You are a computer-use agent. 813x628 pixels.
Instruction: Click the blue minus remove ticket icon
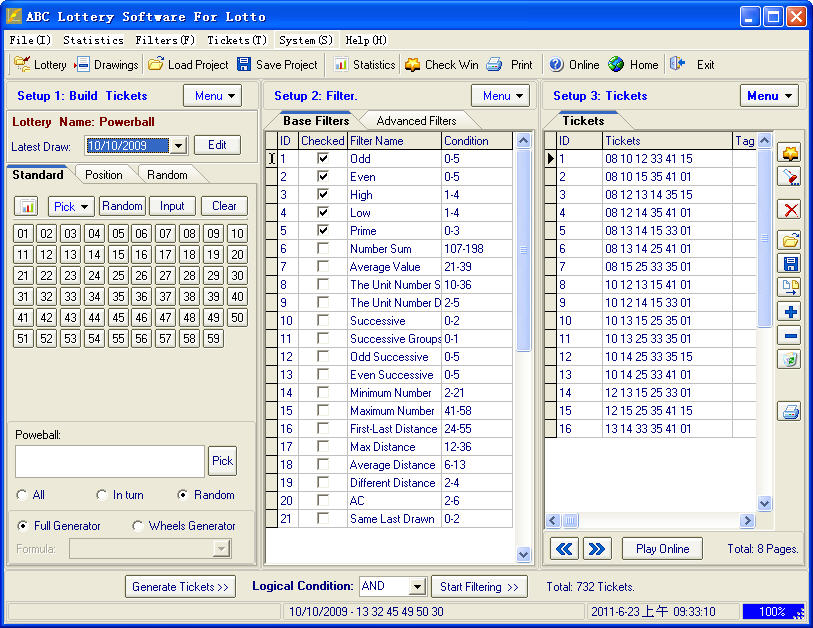point(790,336)
